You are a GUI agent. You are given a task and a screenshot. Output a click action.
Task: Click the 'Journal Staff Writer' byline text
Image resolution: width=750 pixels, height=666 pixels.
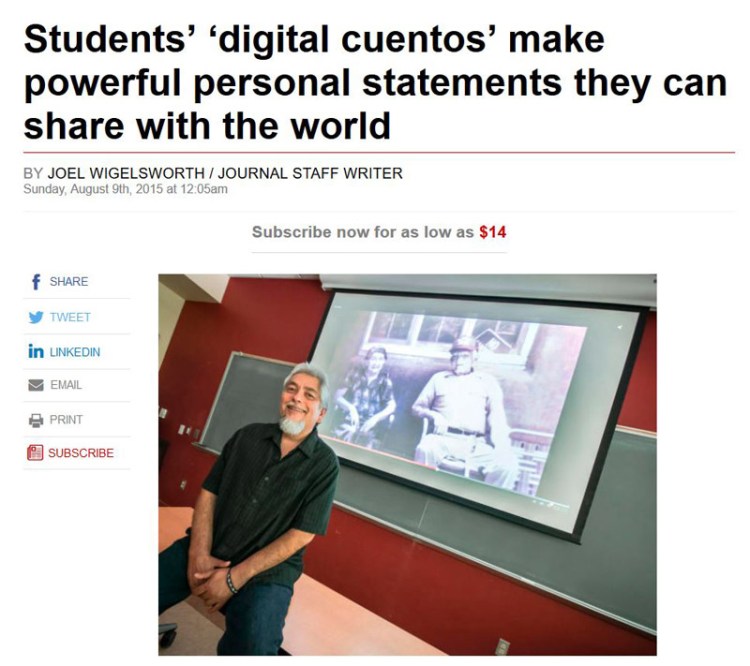click(310, 173)
